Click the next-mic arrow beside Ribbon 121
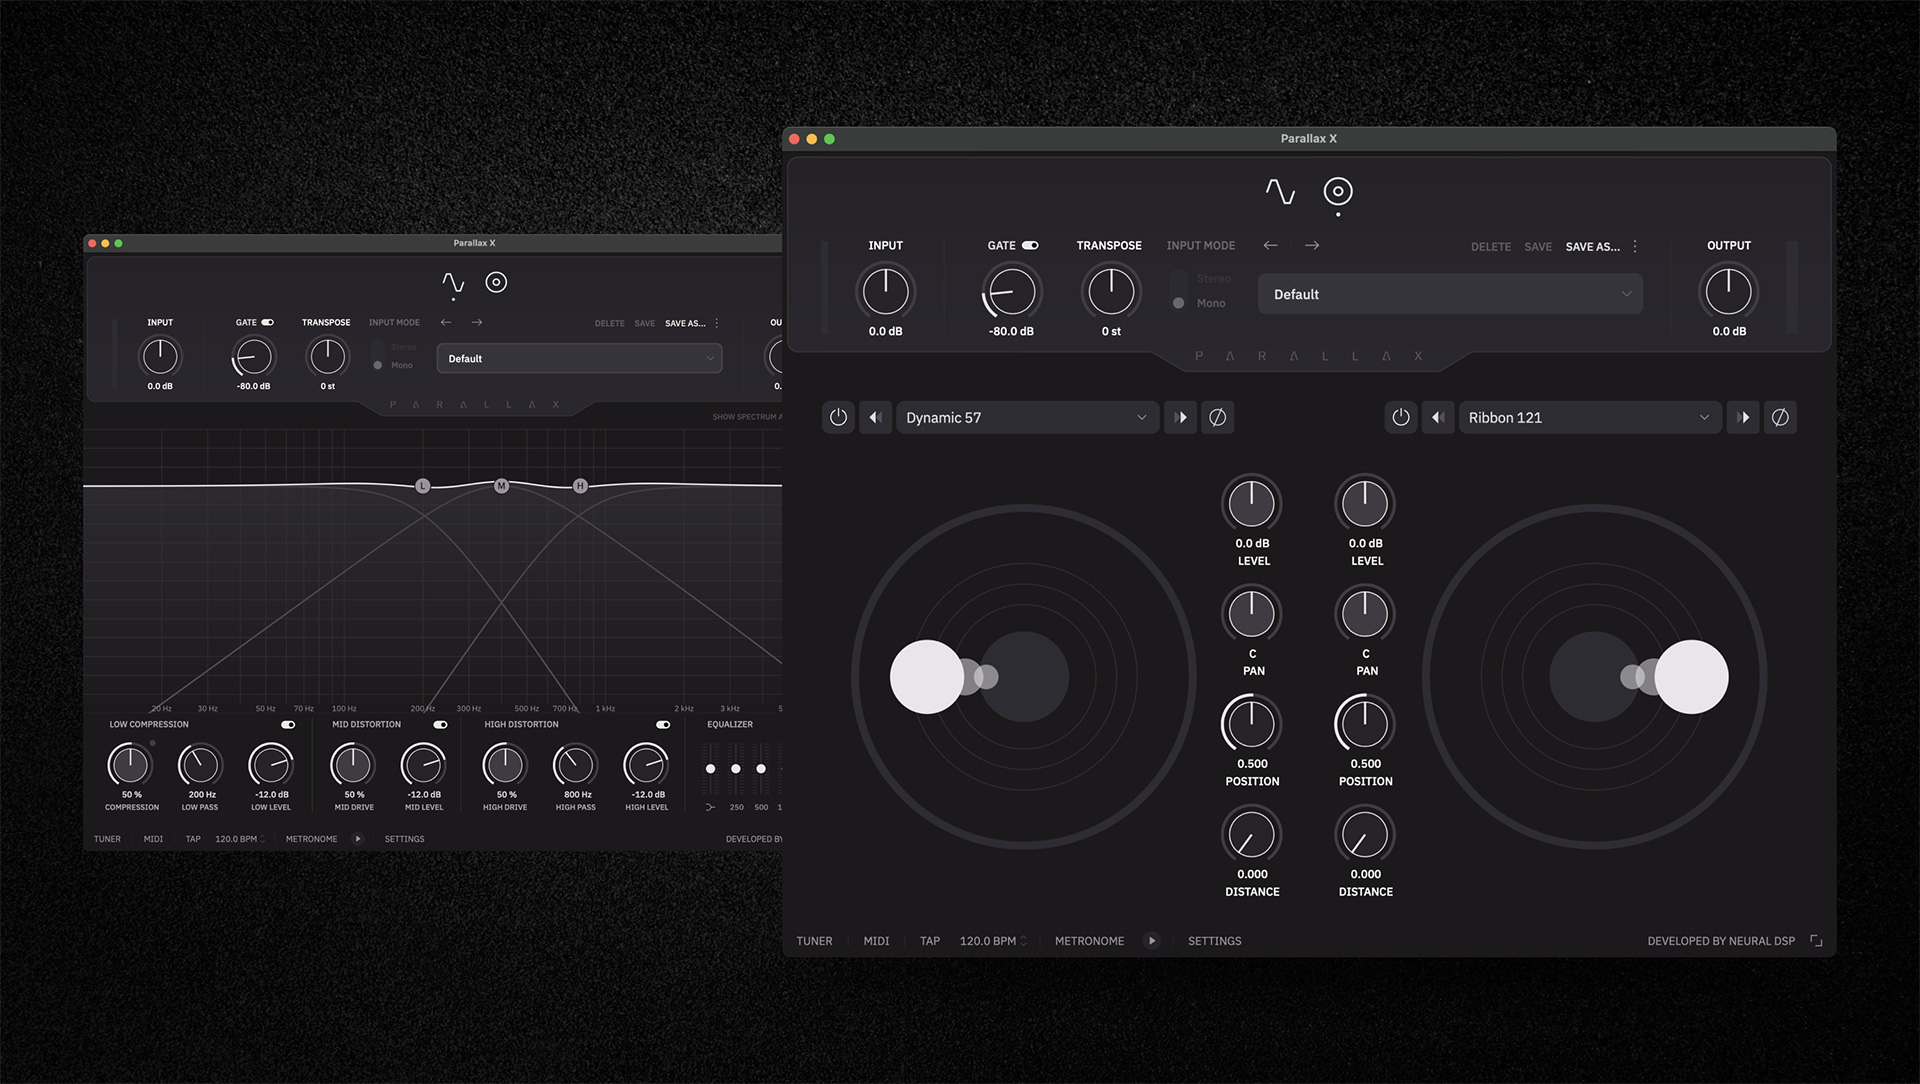This screenshot has height=1084, width=1920. click(x=1743, y=417)
